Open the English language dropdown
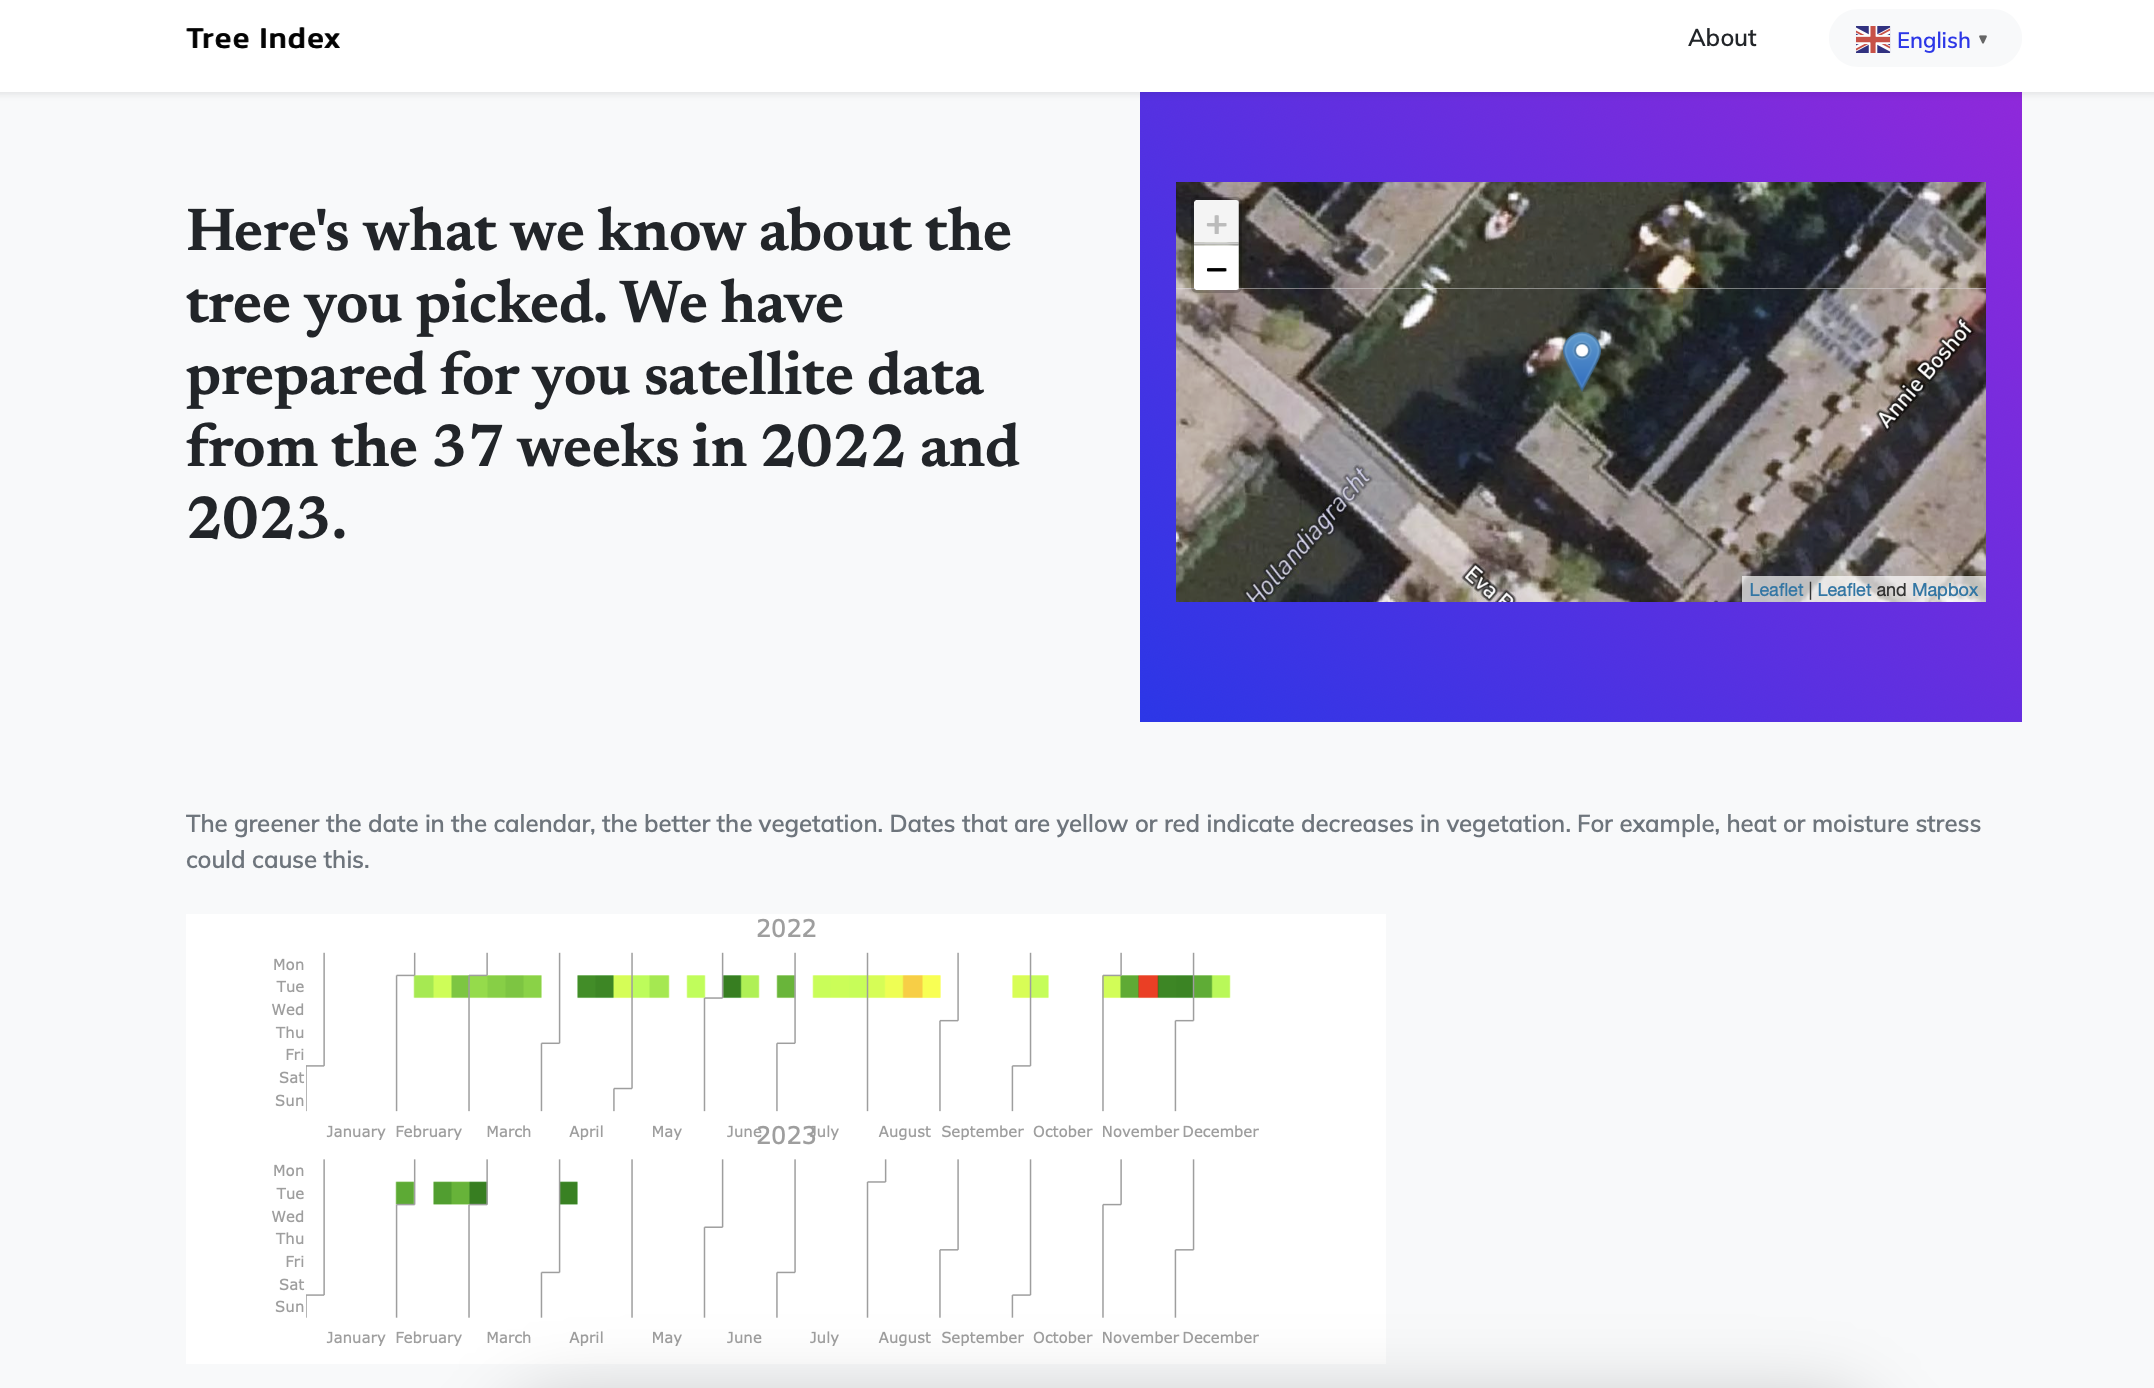2154x1388 pixels. 1924,40
